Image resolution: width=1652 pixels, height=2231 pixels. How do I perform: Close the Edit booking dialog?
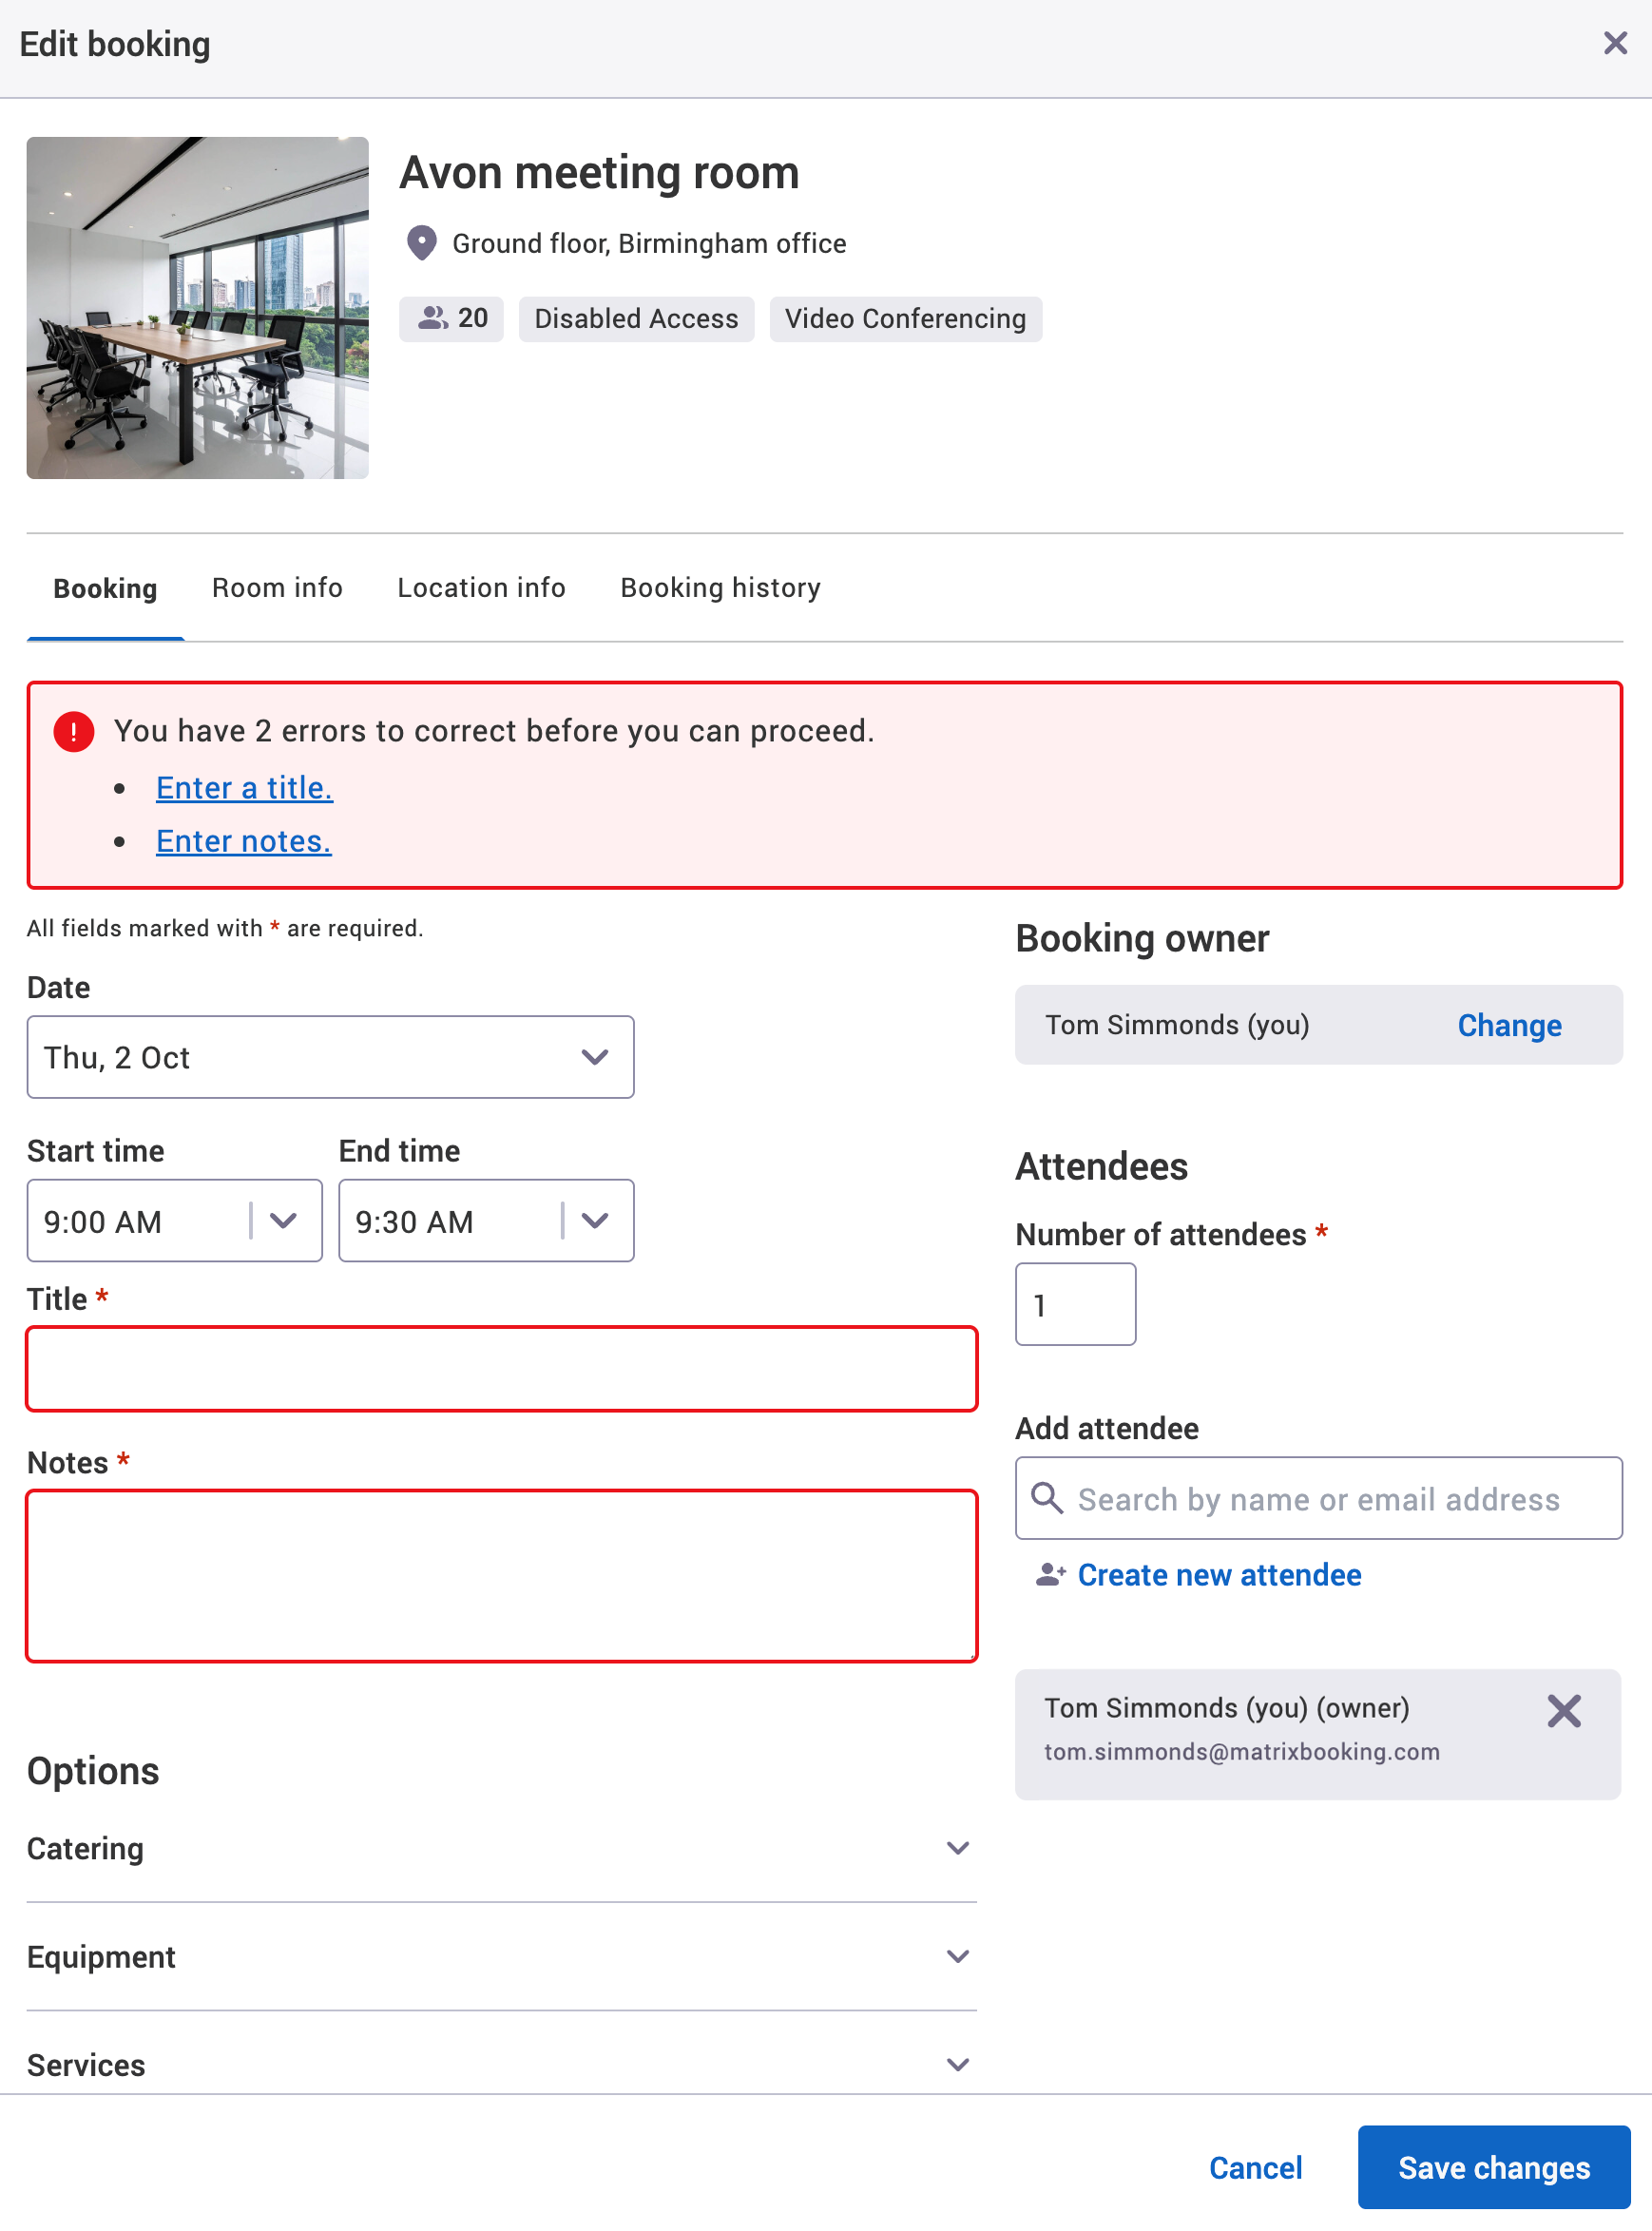tap(1615, 43)
